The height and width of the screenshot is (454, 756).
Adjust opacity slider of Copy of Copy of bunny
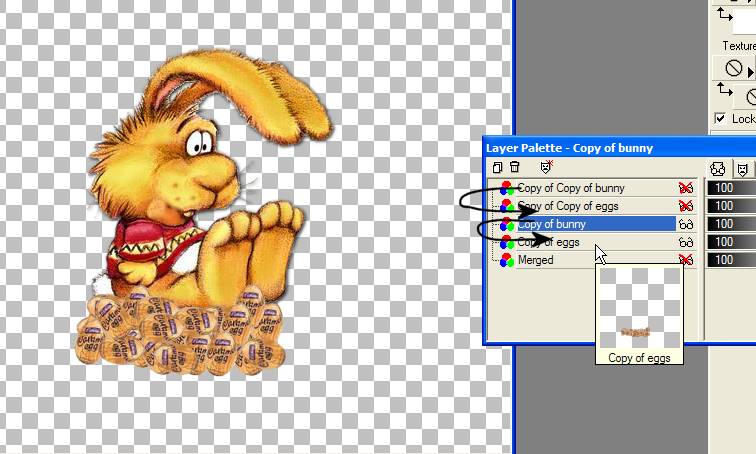(731, 188)
